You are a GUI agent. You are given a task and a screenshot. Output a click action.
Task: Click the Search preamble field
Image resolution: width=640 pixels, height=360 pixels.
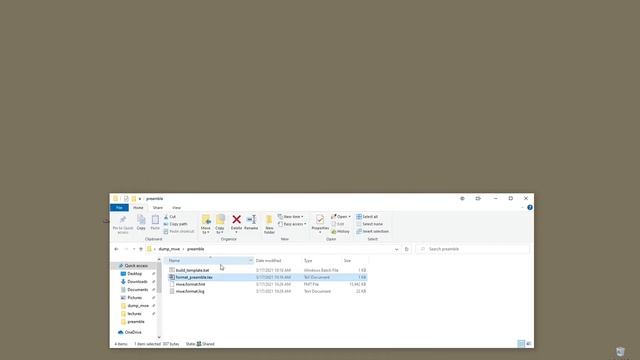(472, 249)
